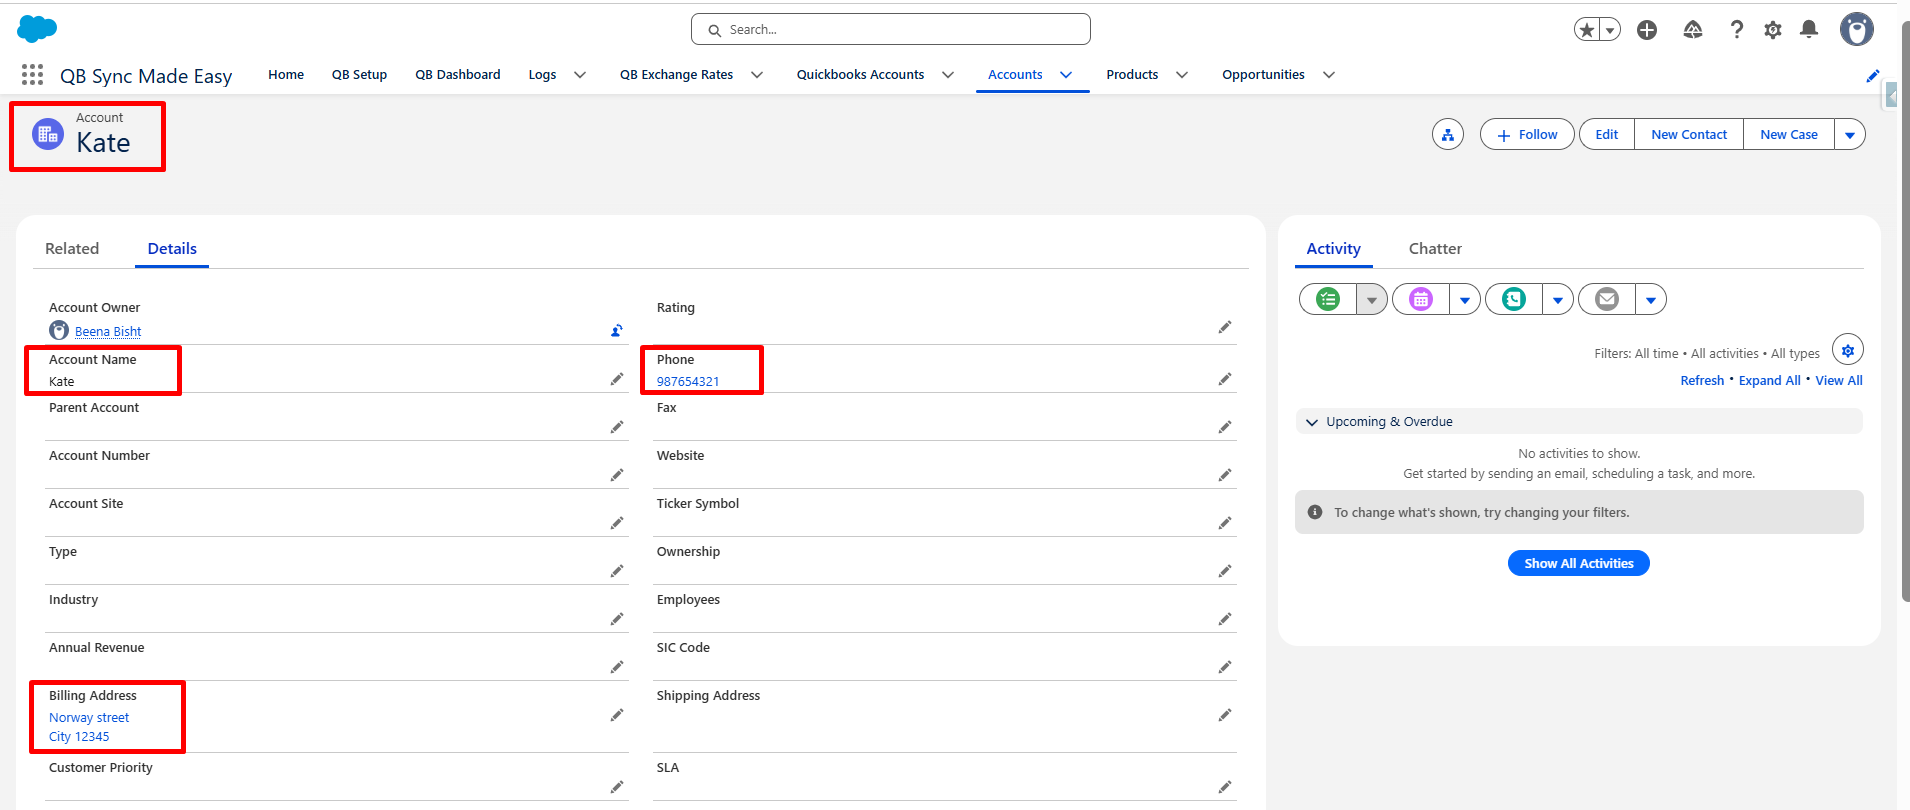Collapse the Upcoming & Overdue section
Screen dimensions: 1910x810
click(1312, 422)
